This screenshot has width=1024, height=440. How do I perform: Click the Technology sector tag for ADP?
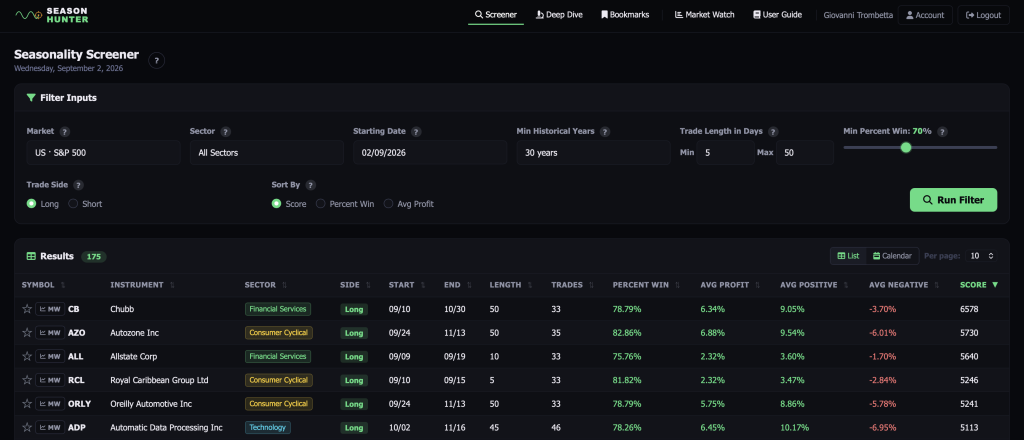[x=268, y=428]
